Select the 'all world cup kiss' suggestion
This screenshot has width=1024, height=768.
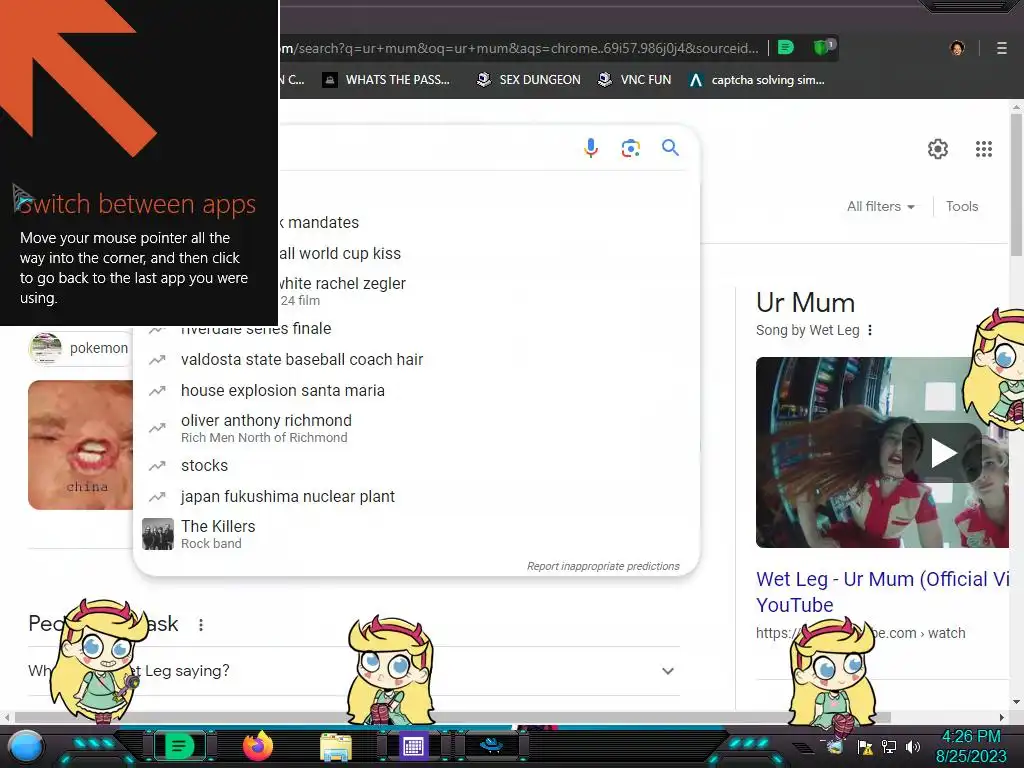pos(417,253)
